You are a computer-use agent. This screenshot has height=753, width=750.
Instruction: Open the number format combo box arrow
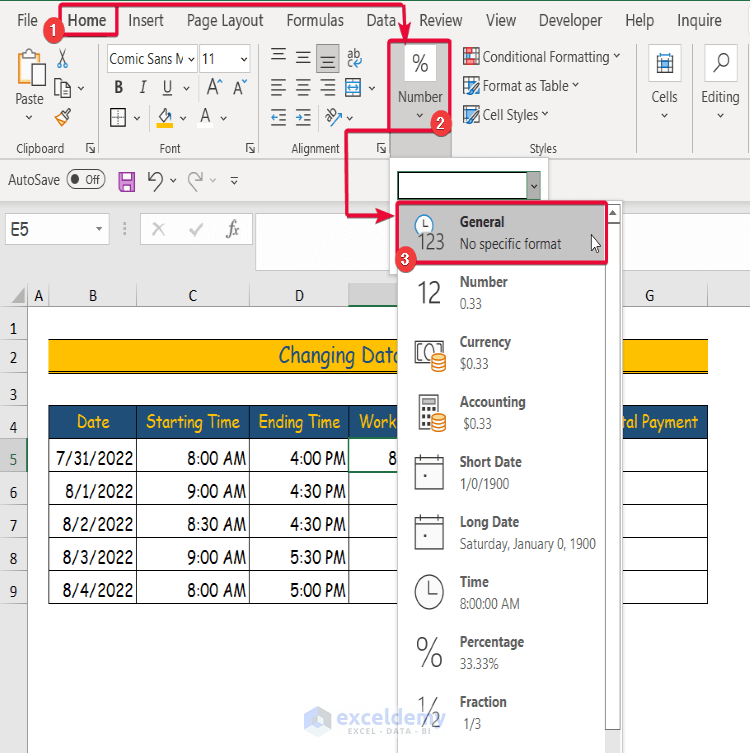pos(533,185)
